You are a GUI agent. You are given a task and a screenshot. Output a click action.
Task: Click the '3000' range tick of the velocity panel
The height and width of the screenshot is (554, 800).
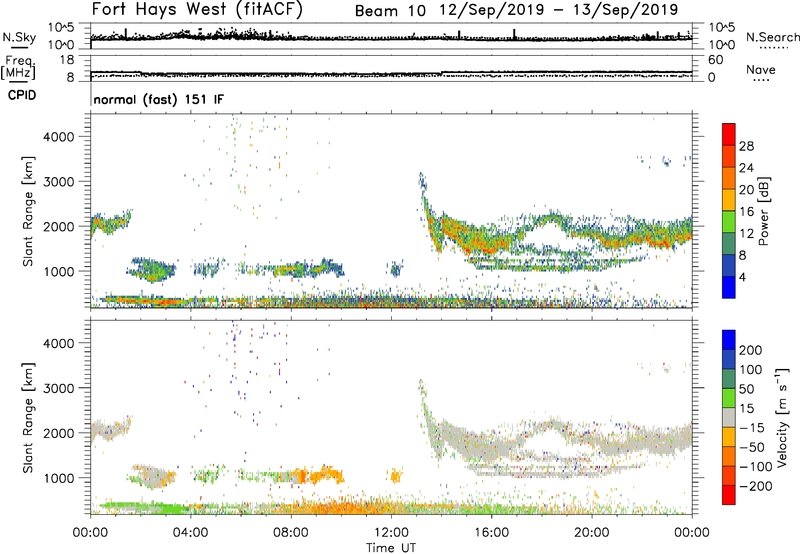pyautogui.click(x=59, y=388)
